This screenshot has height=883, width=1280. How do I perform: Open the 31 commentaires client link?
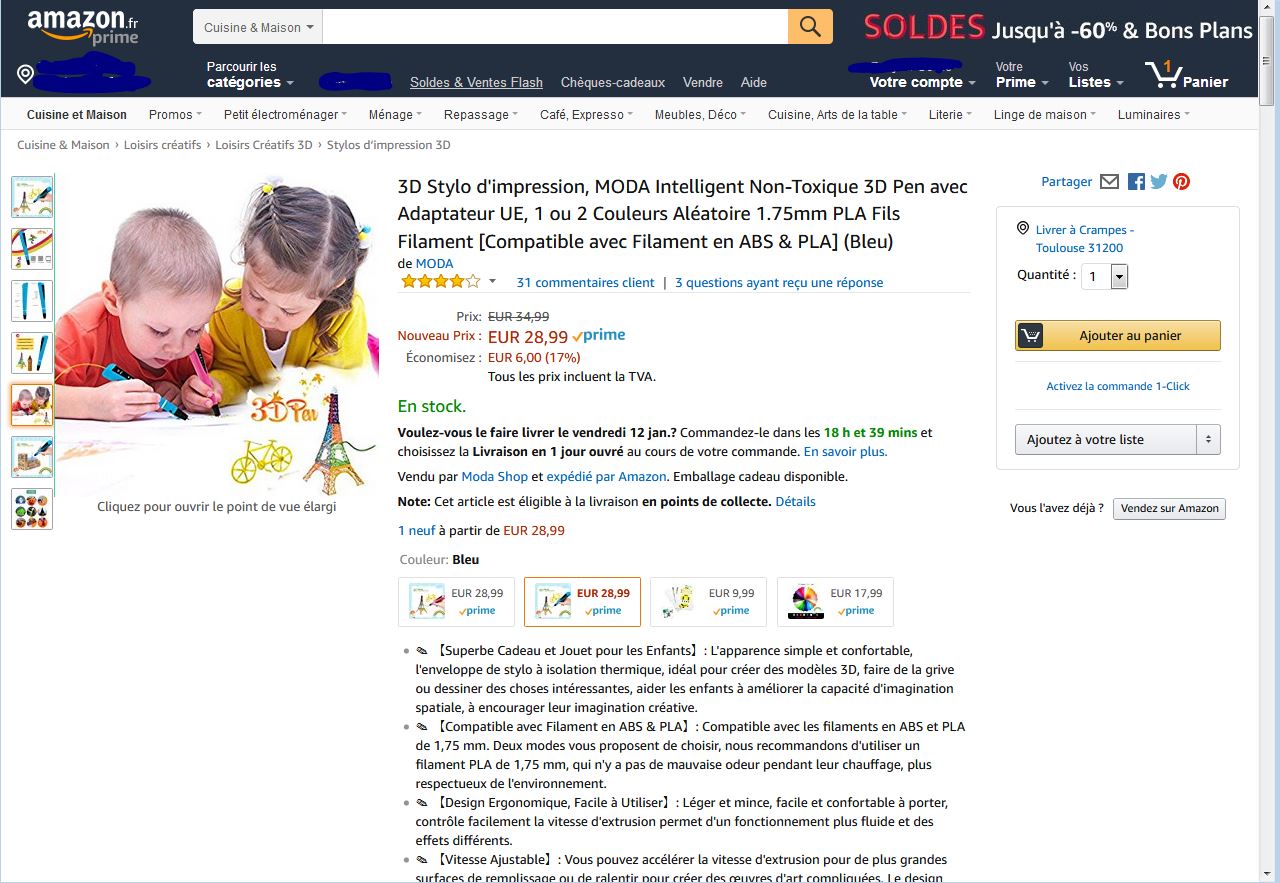585,282
